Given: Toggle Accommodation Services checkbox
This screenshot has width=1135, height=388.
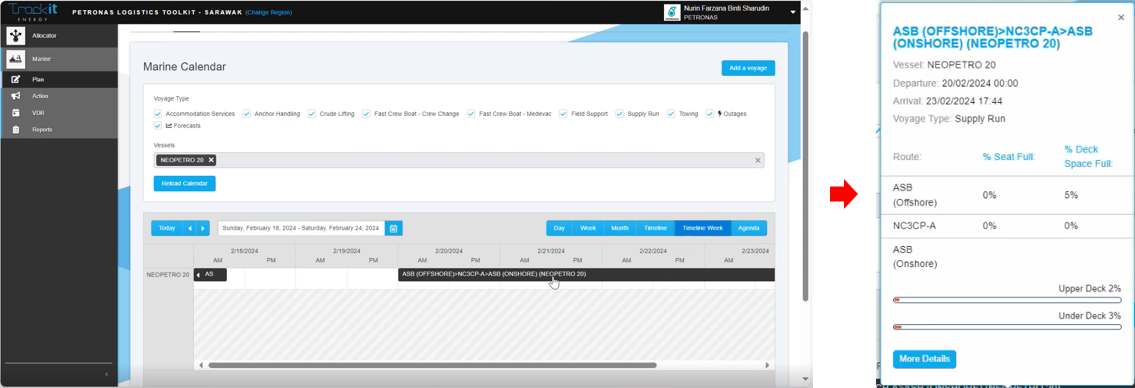Looking at the screenshot, I should (158, 114).
